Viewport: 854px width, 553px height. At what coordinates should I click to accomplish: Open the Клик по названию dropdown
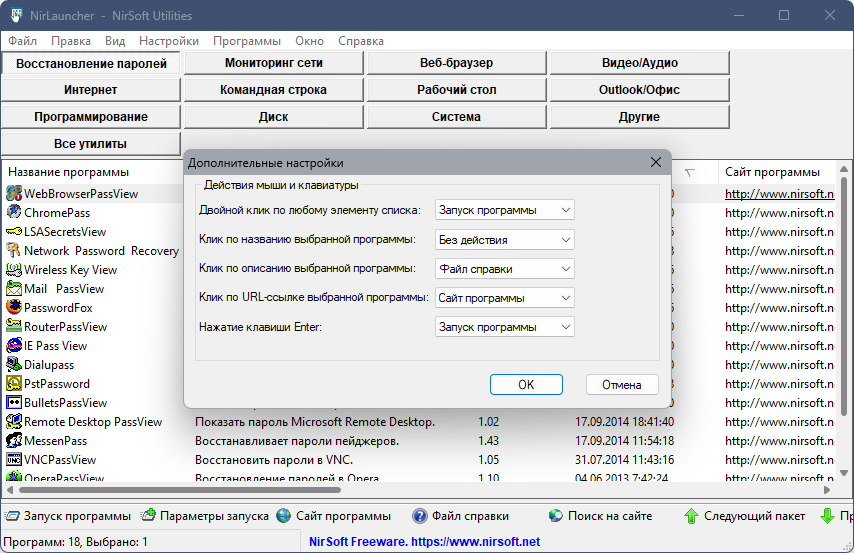click(504, 240)
